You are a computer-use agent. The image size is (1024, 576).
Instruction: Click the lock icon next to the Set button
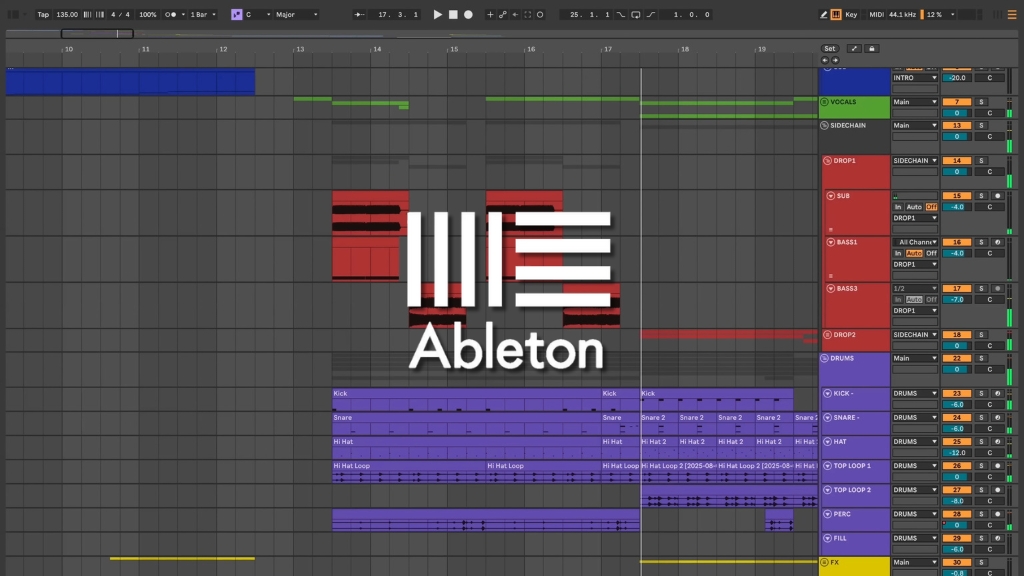click(x=872, y=48)
